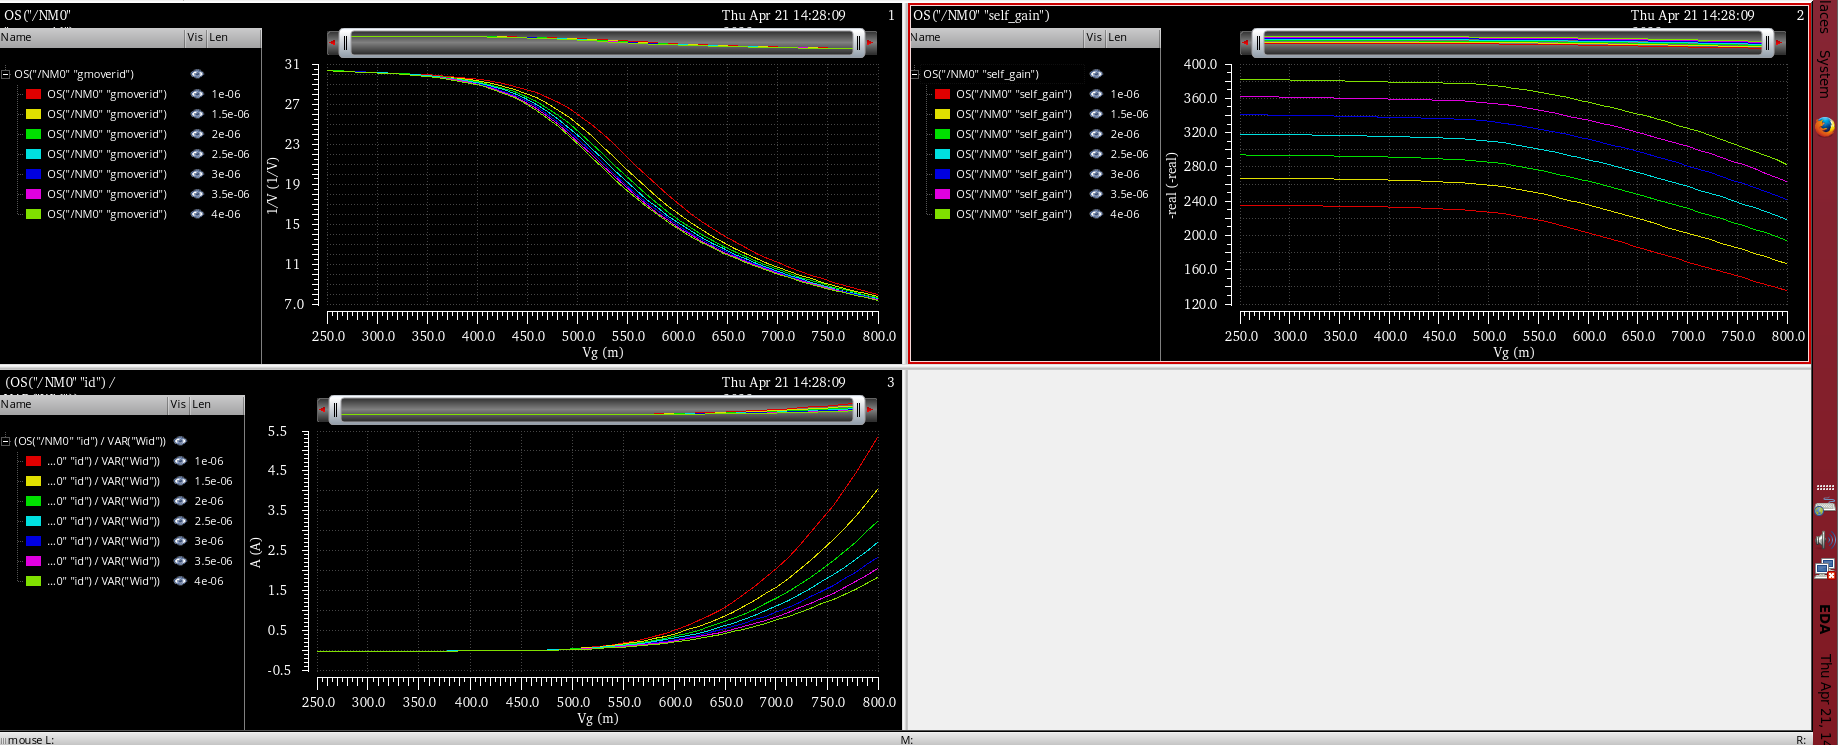This screenshot has height=745, width=1838.
Task: Click right arrow of self_gain zoom slider
Action: [x=1780, y=43]
